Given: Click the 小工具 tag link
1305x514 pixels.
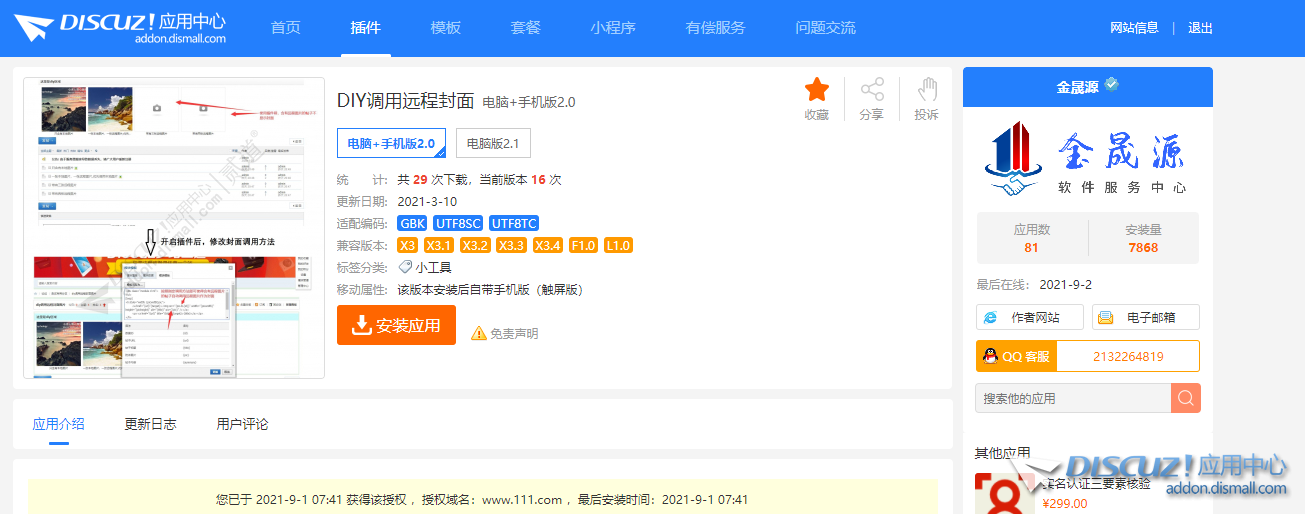Looking at the screenshot, I should tap(434, 267).
